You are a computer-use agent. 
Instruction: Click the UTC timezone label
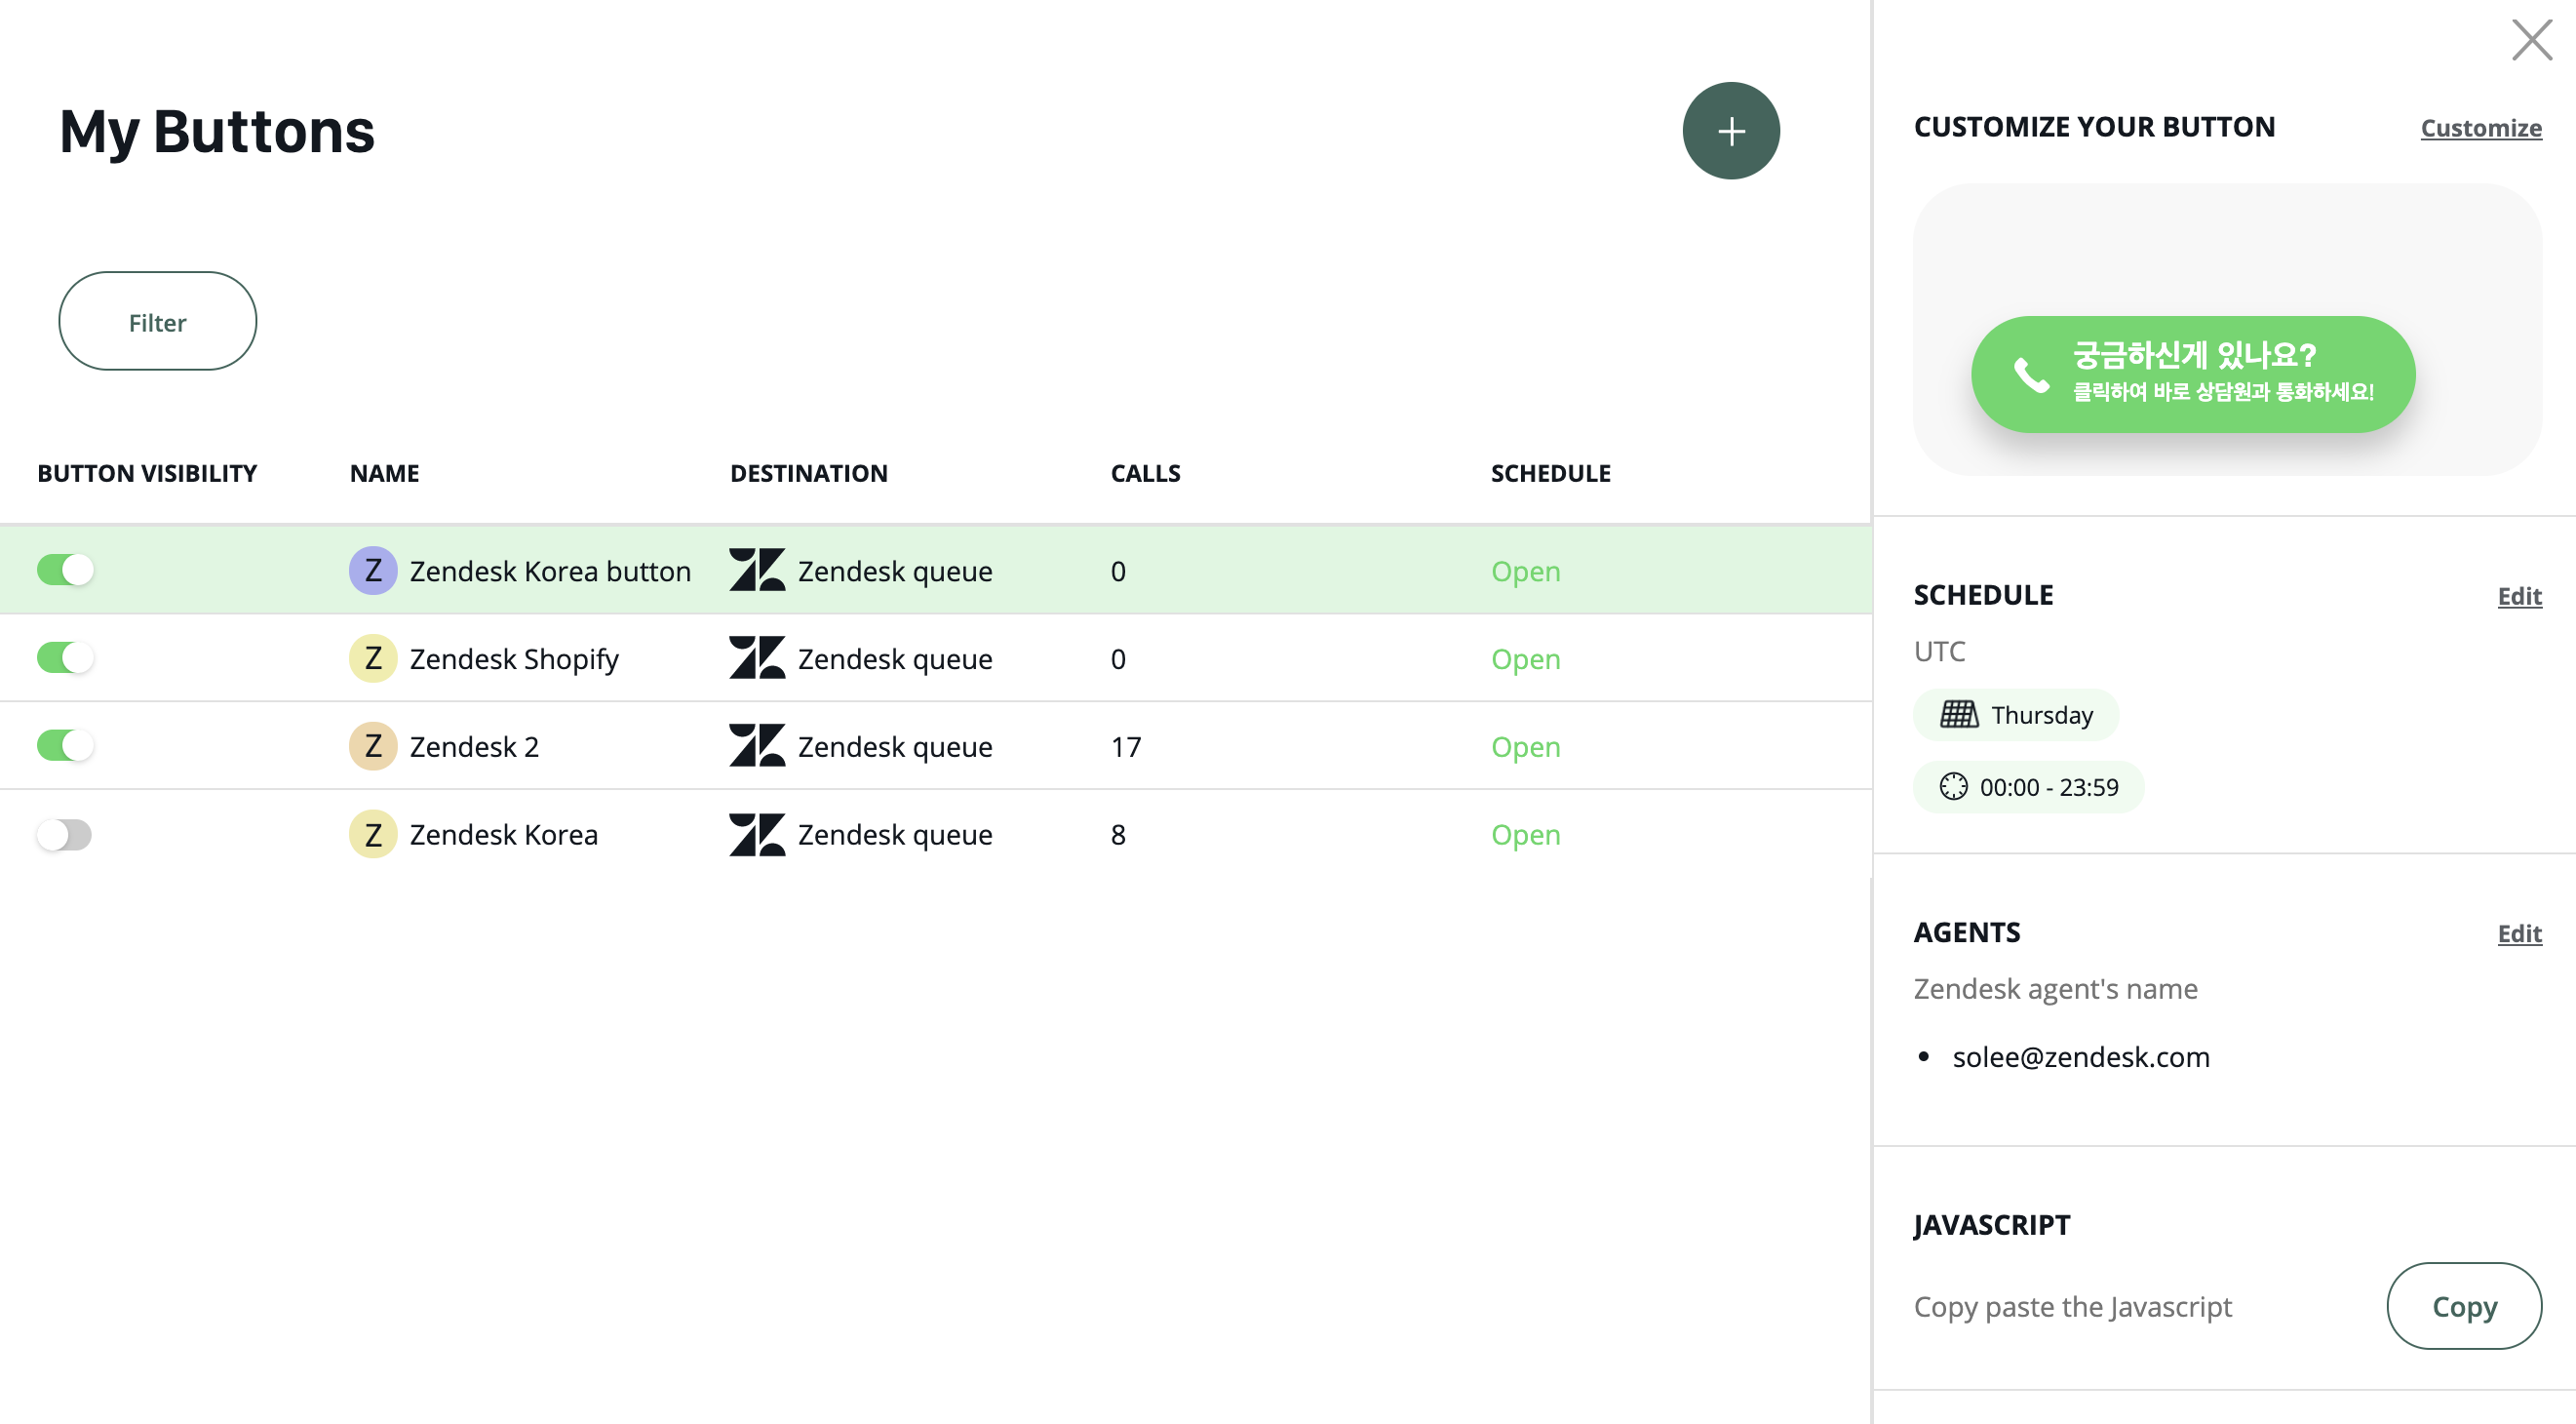coord(1939,651)
